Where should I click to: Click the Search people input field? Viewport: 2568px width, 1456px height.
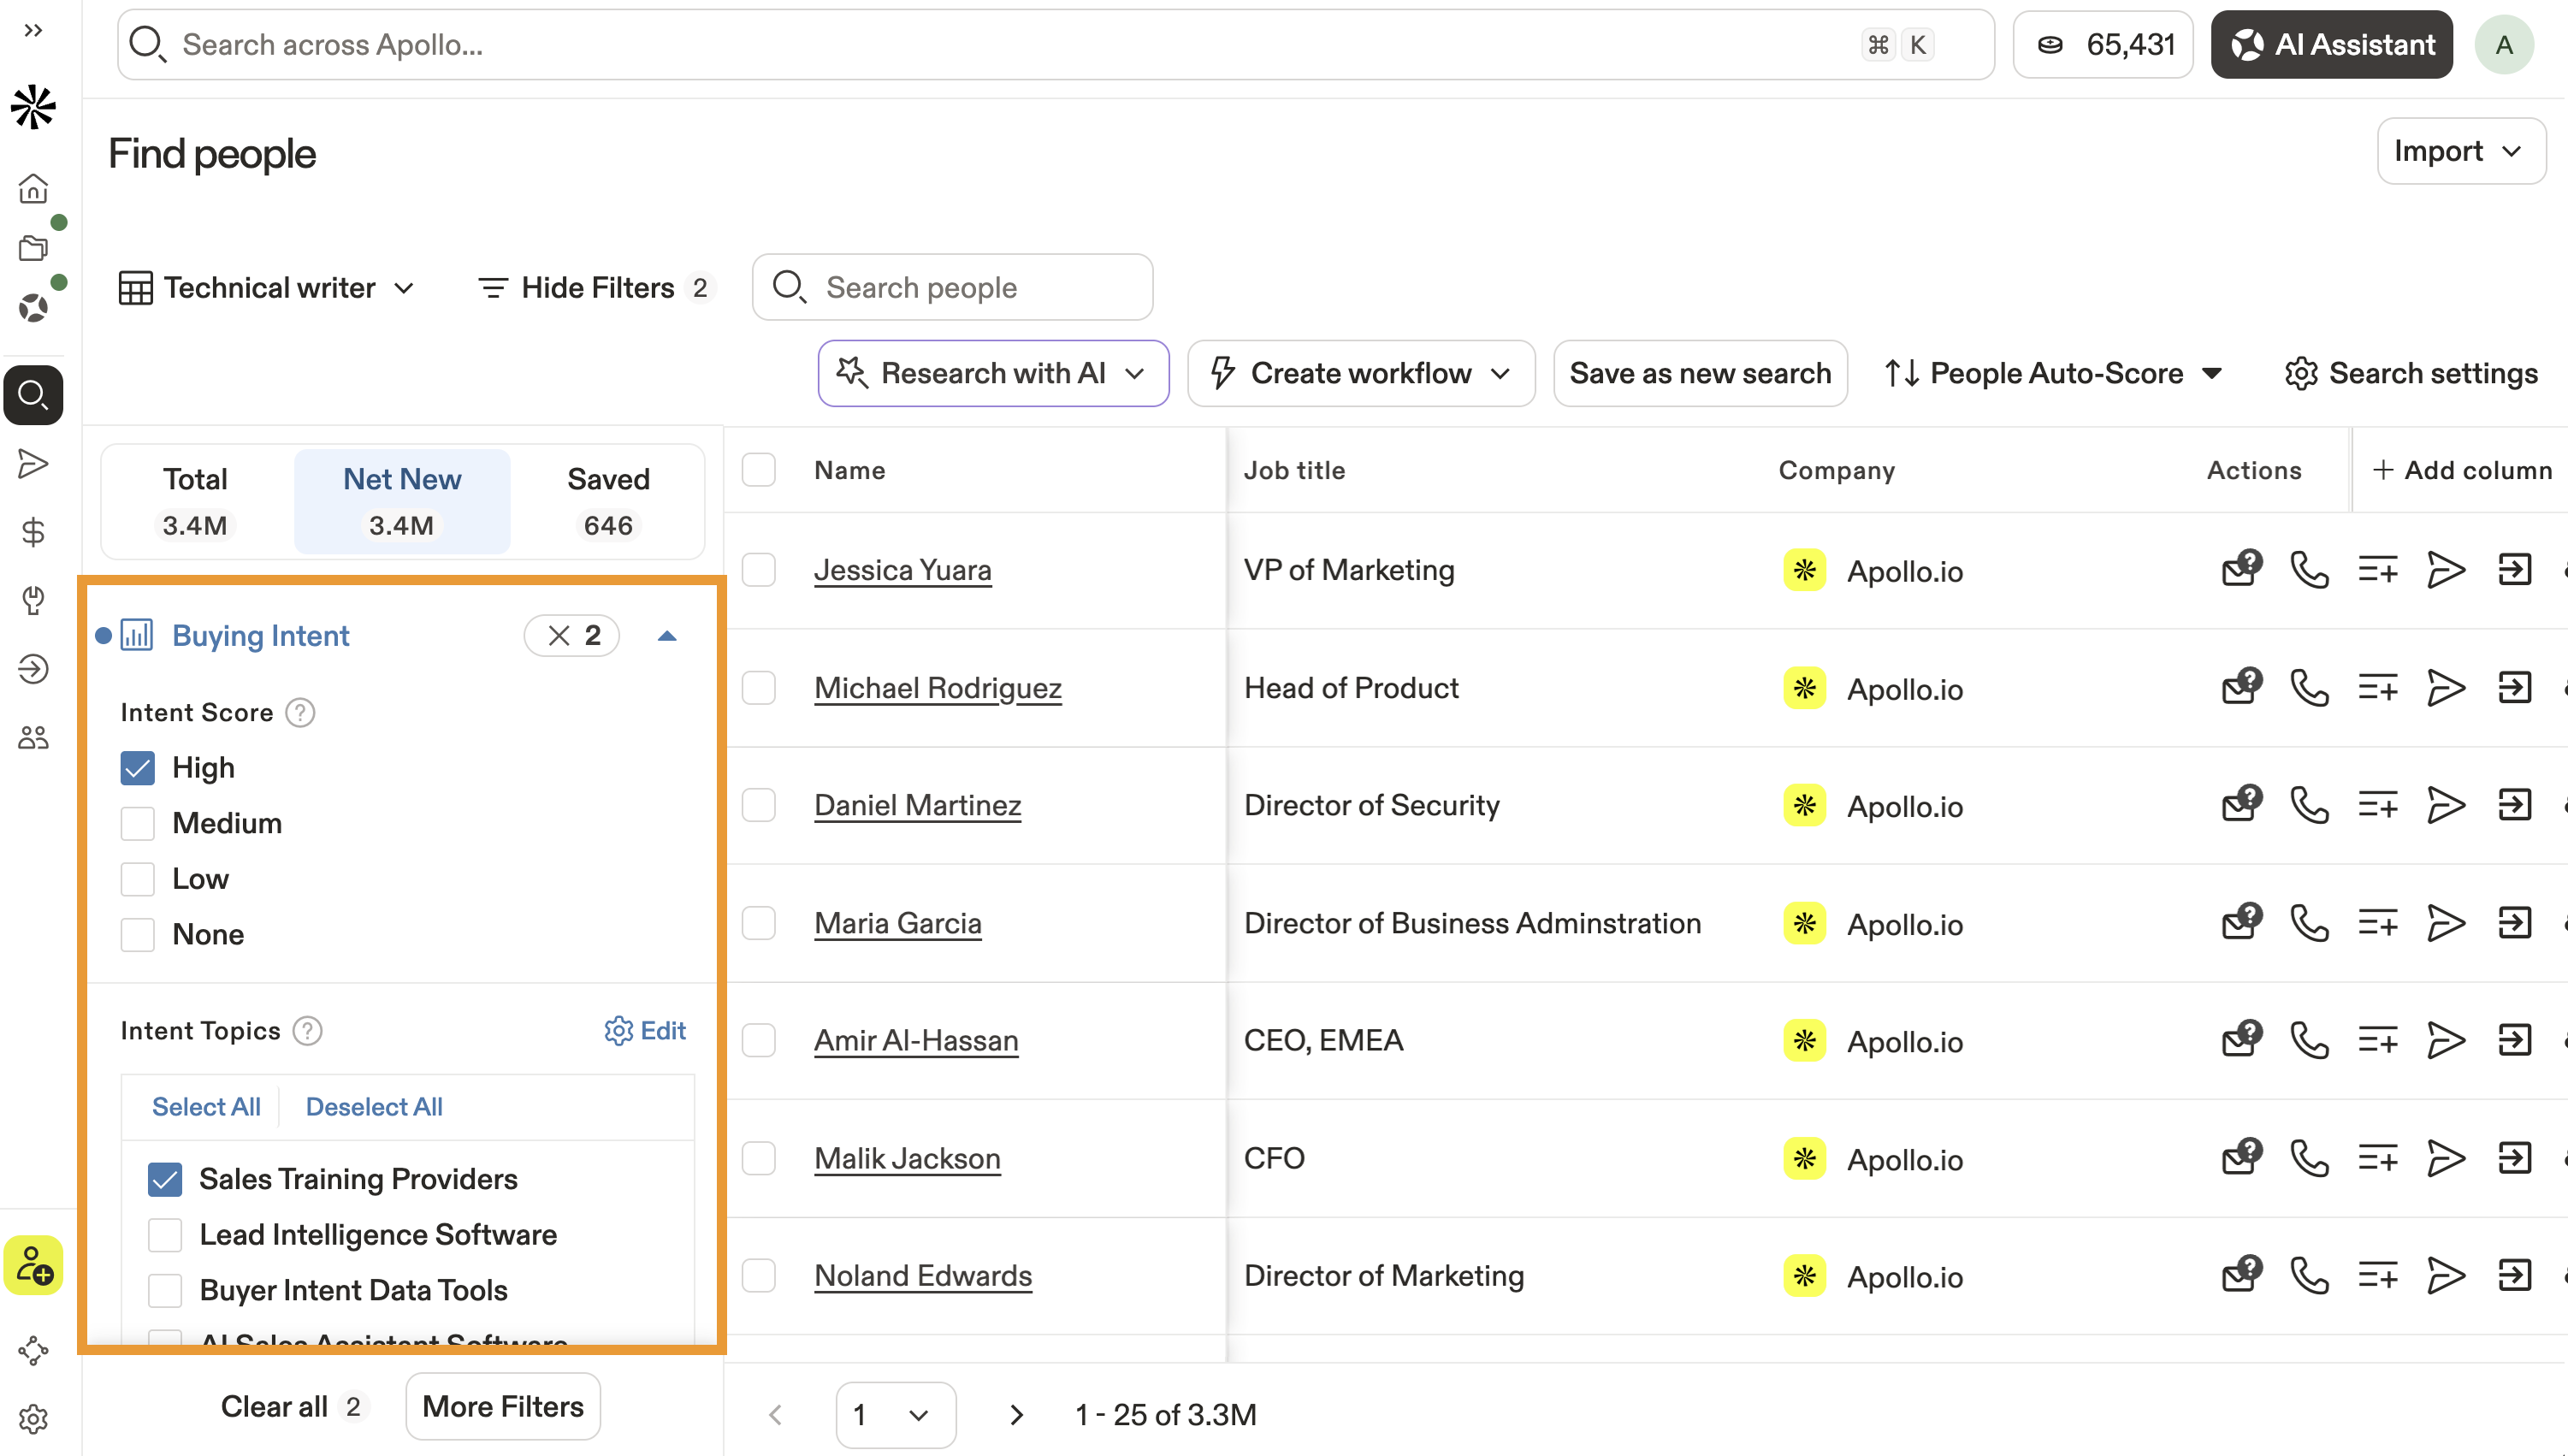[x=970, y=288]
